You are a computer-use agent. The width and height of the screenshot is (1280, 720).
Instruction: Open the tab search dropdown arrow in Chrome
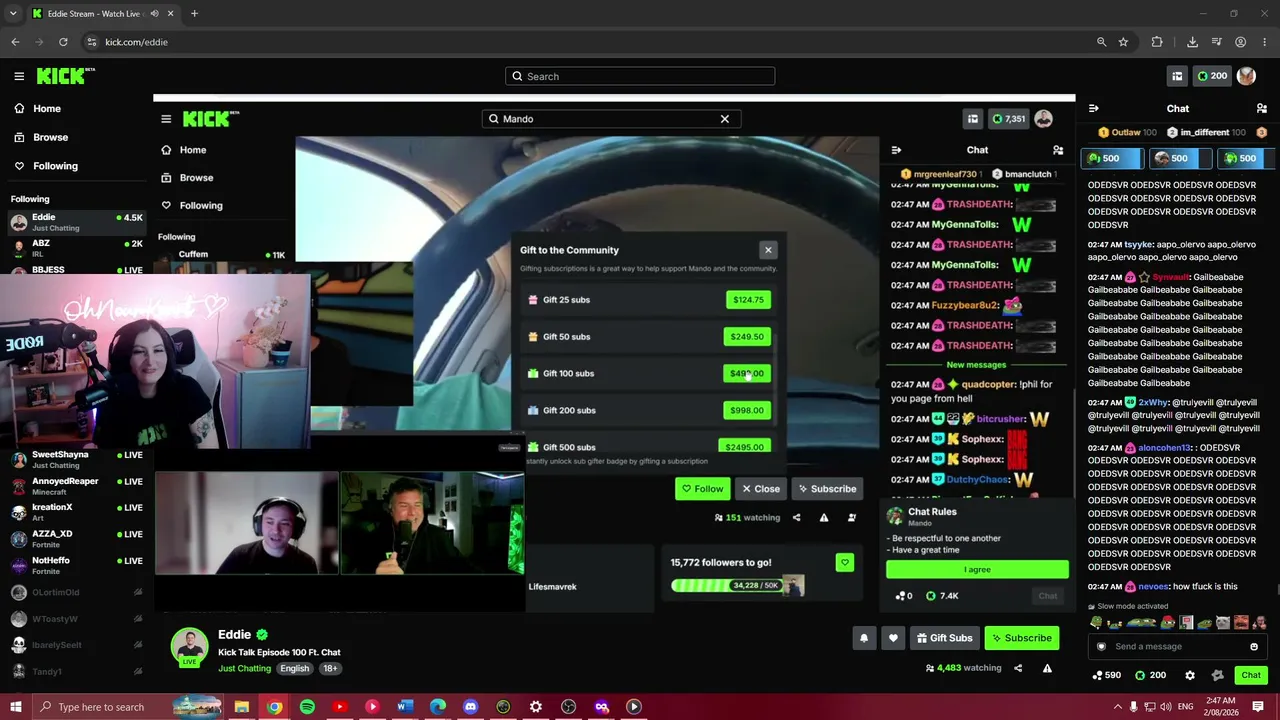13,14
